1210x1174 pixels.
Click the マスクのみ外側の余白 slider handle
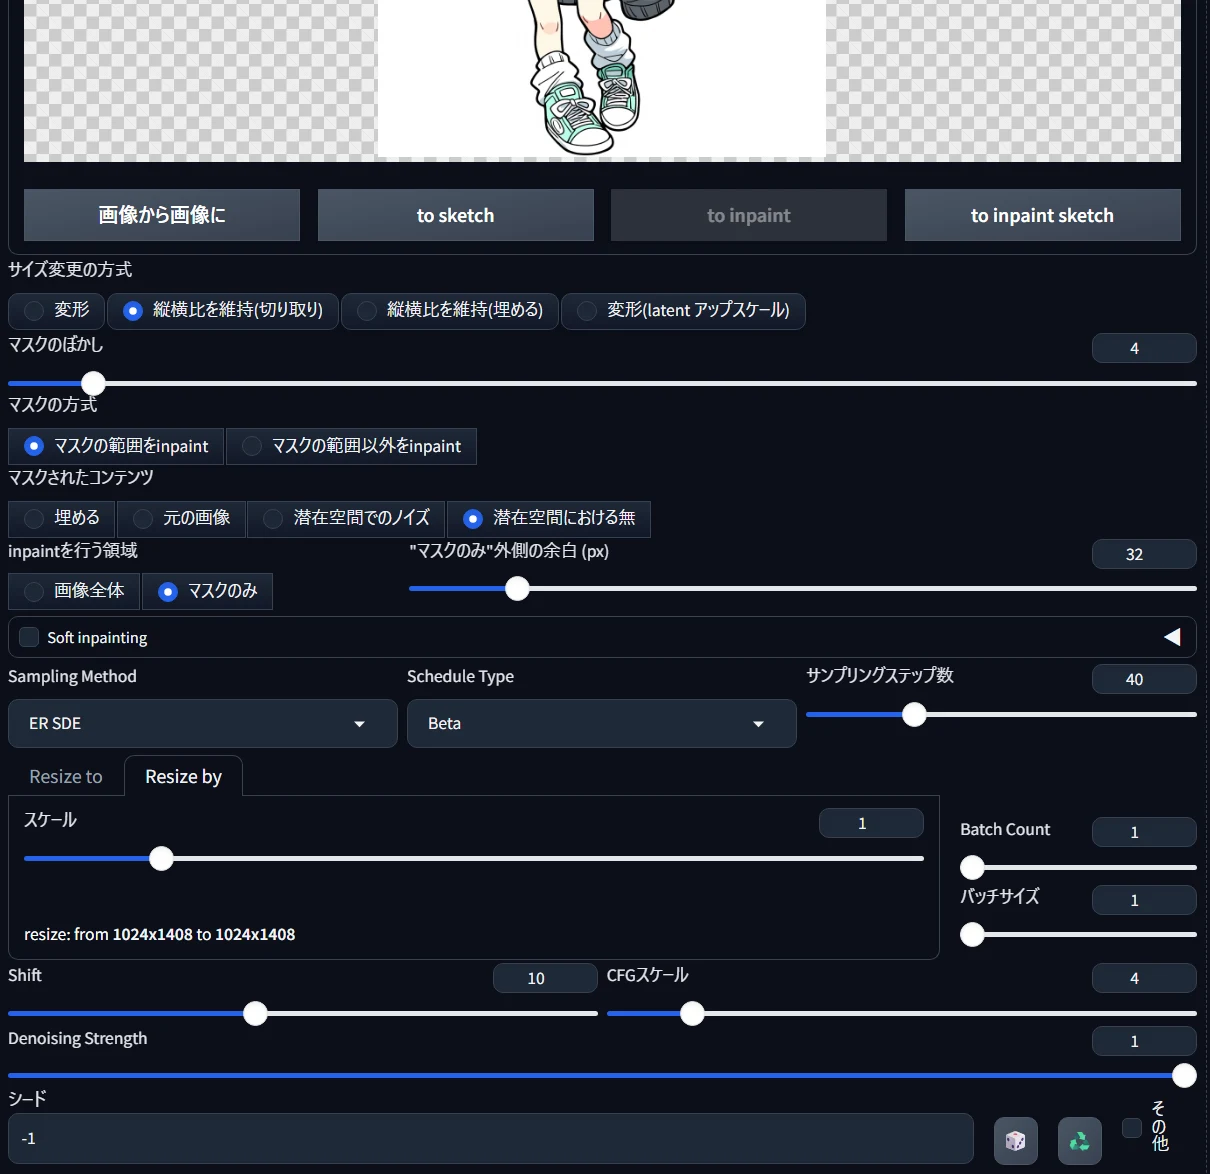tap(517, 589)
